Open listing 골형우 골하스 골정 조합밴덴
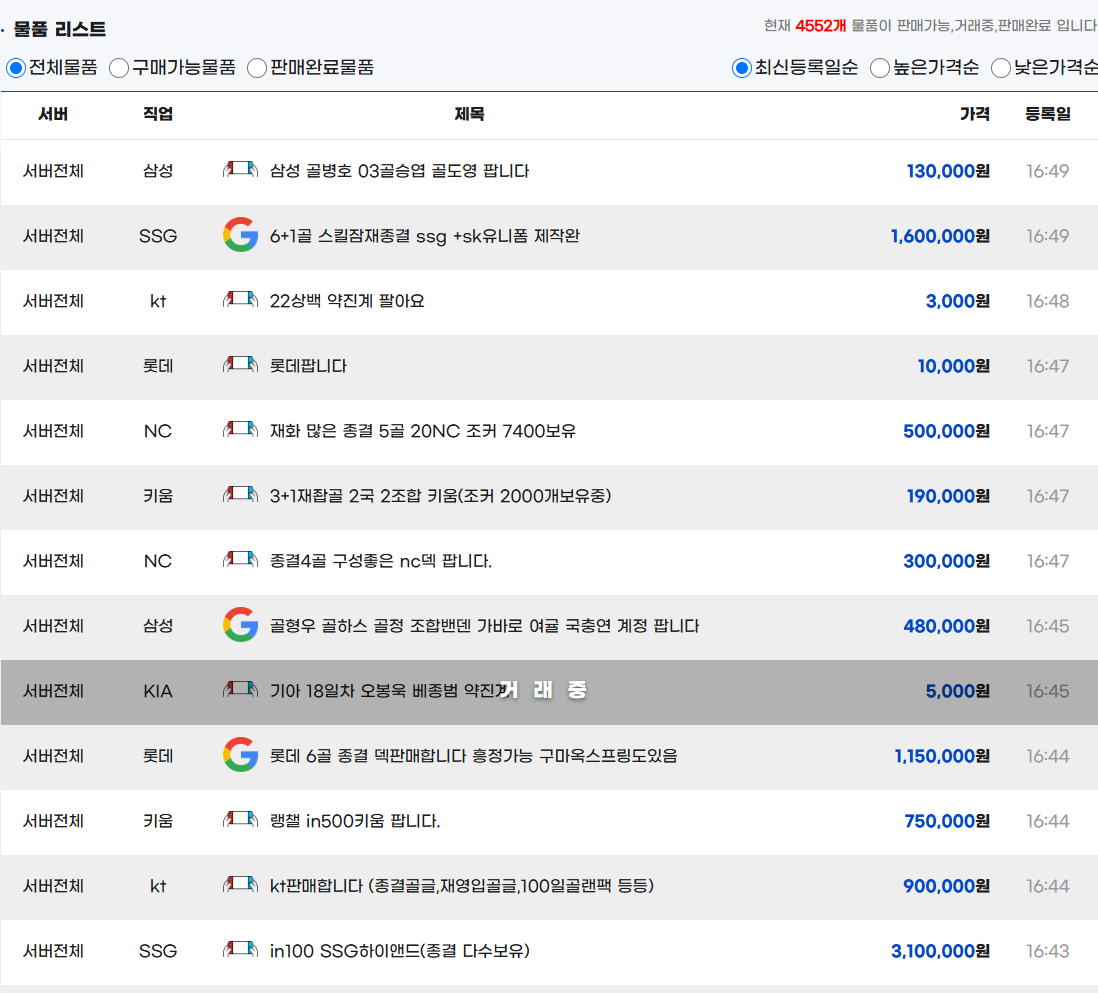The image size is (1098, 993). 484,626
